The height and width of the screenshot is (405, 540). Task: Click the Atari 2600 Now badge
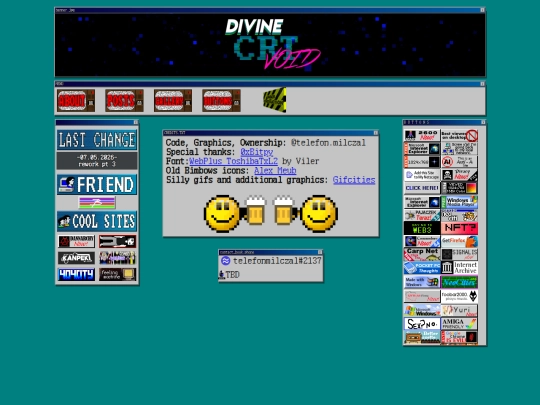coord(422,135)
